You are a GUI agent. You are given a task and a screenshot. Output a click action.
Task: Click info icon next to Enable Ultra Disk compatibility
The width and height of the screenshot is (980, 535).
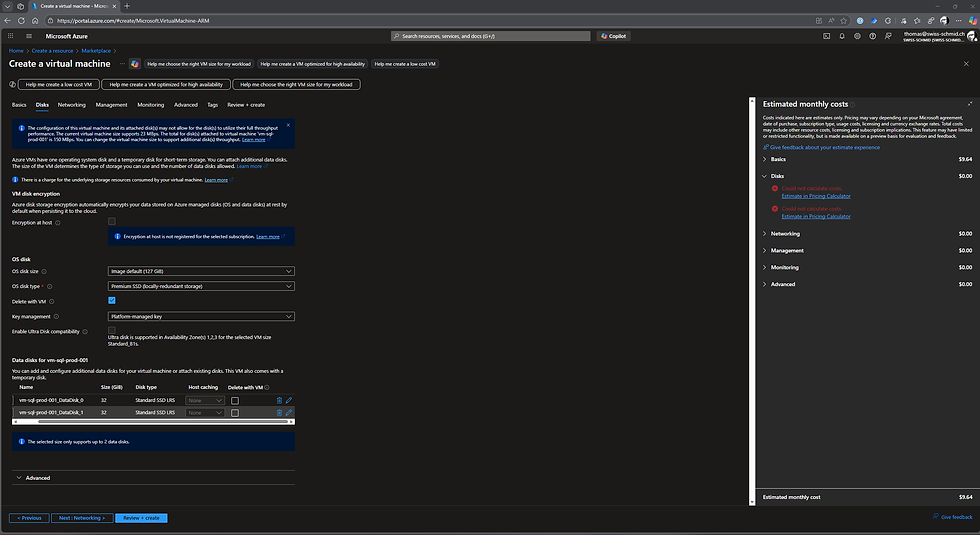[85, 332]
